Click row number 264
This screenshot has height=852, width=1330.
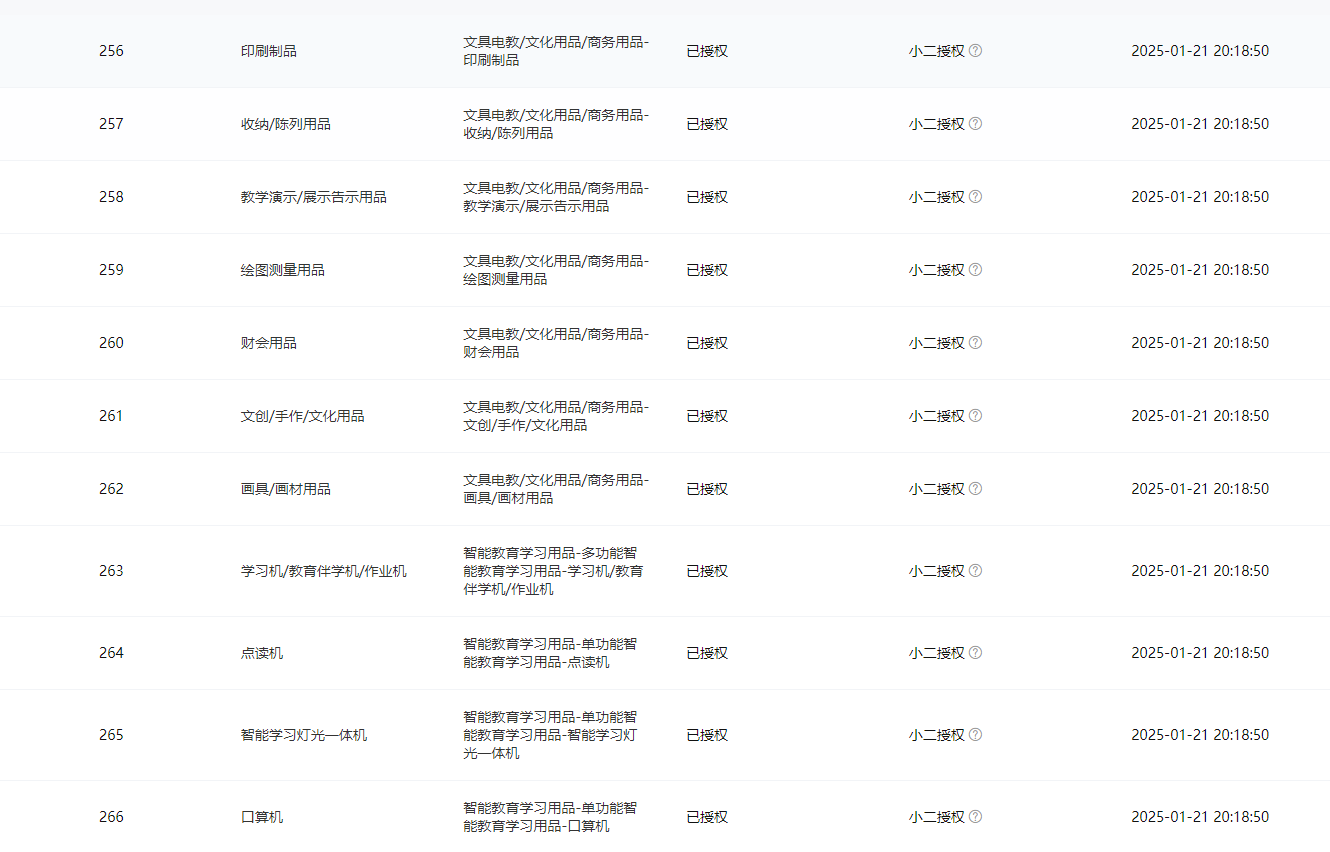coord(111,653)
